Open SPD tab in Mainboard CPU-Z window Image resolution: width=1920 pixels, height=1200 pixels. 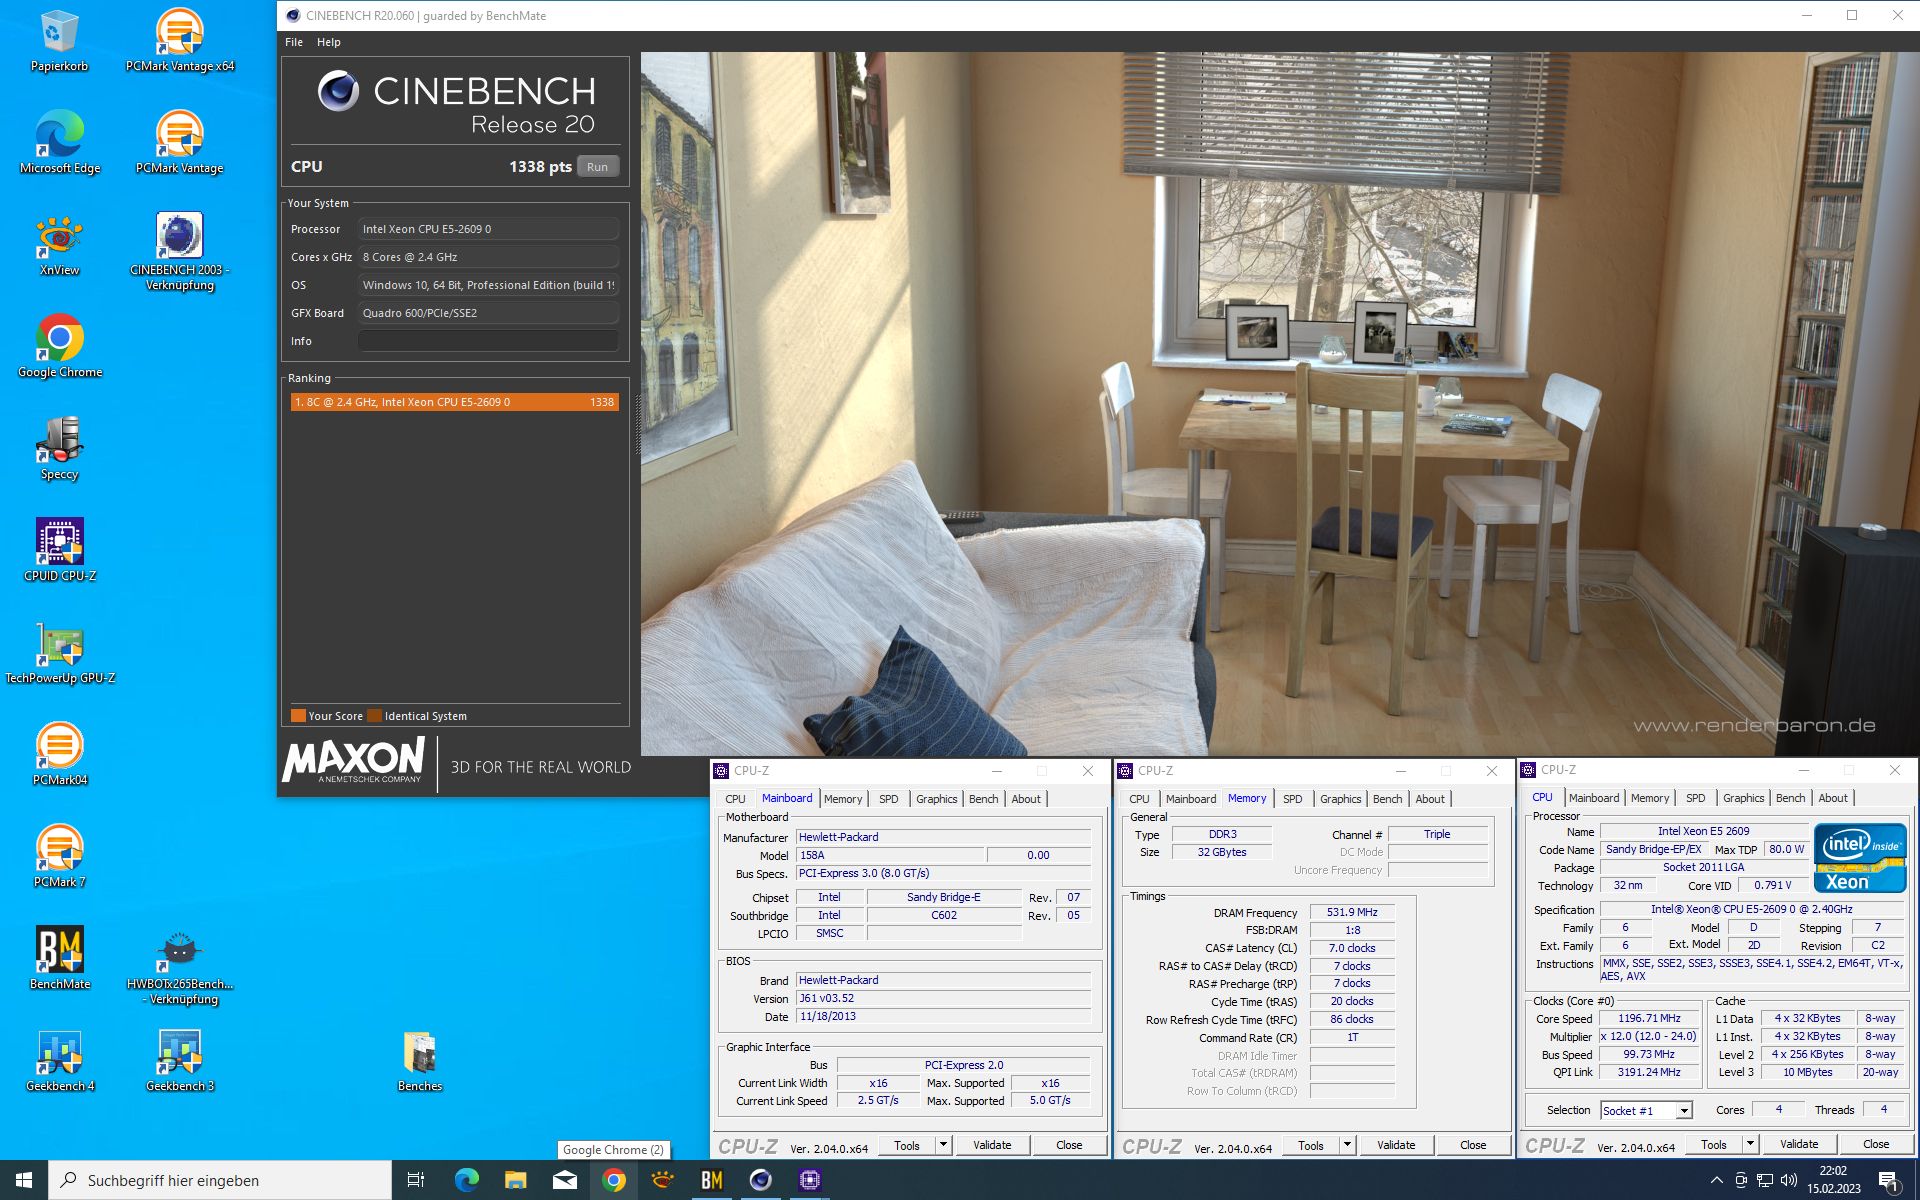point(888,799)
